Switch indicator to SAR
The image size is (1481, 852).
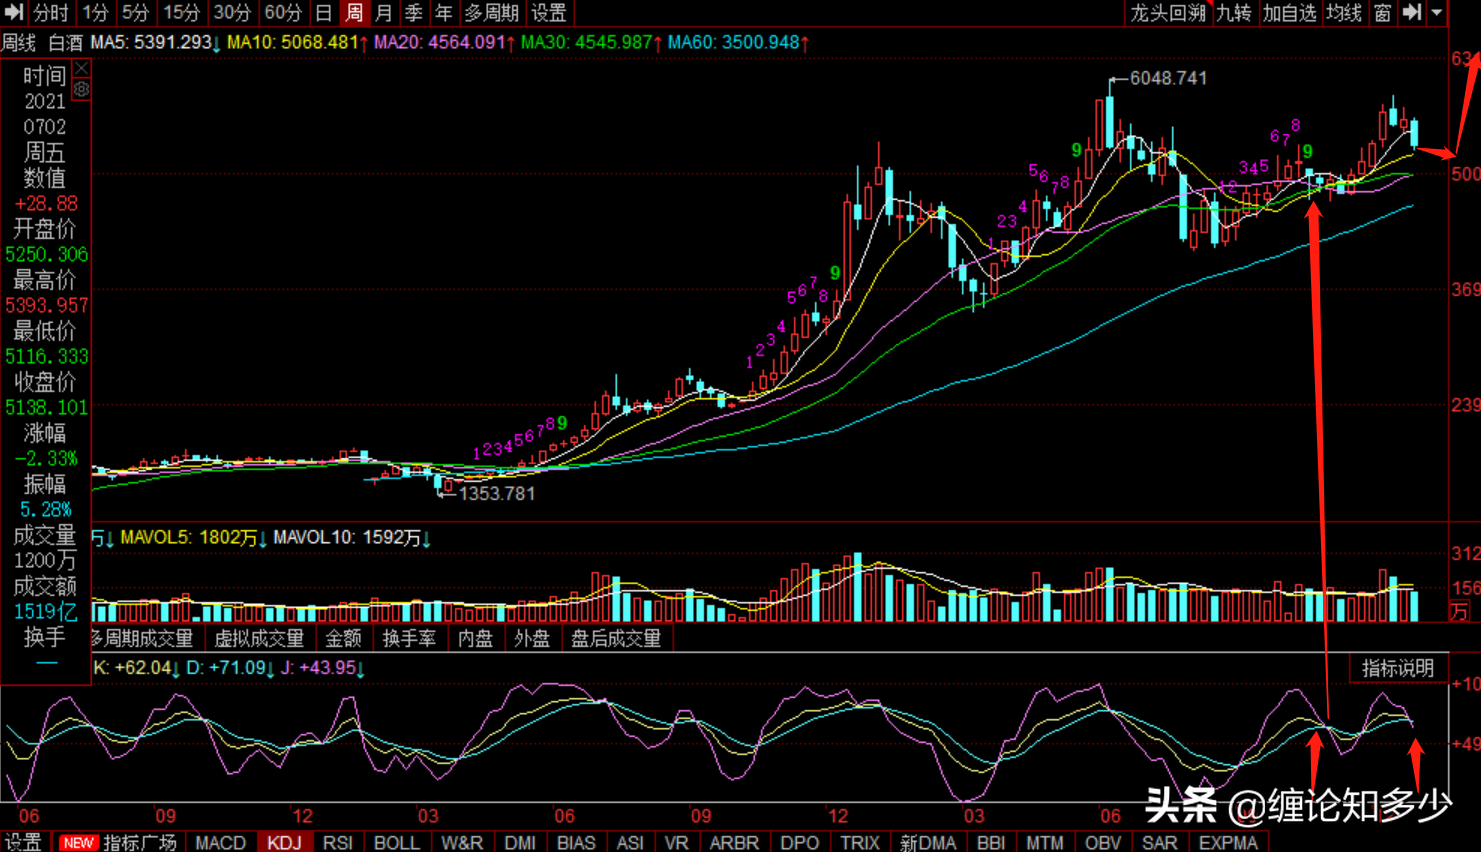coord(1160,842)
